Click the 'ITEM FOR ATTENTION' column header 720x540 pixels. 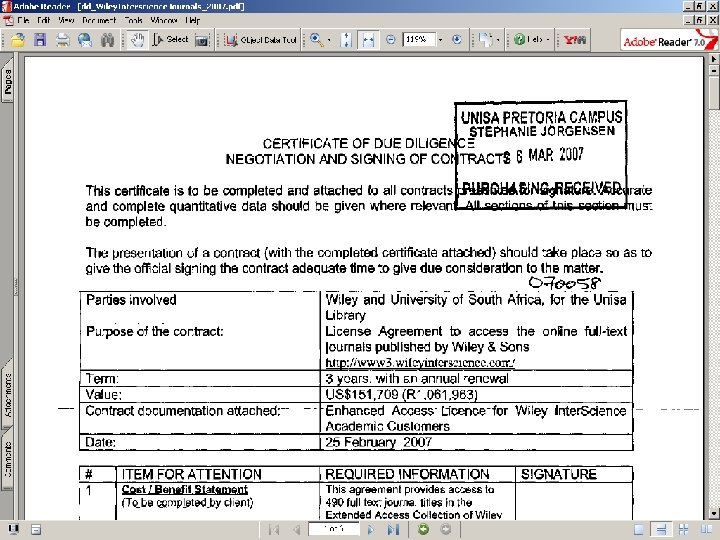click(218, 474)
